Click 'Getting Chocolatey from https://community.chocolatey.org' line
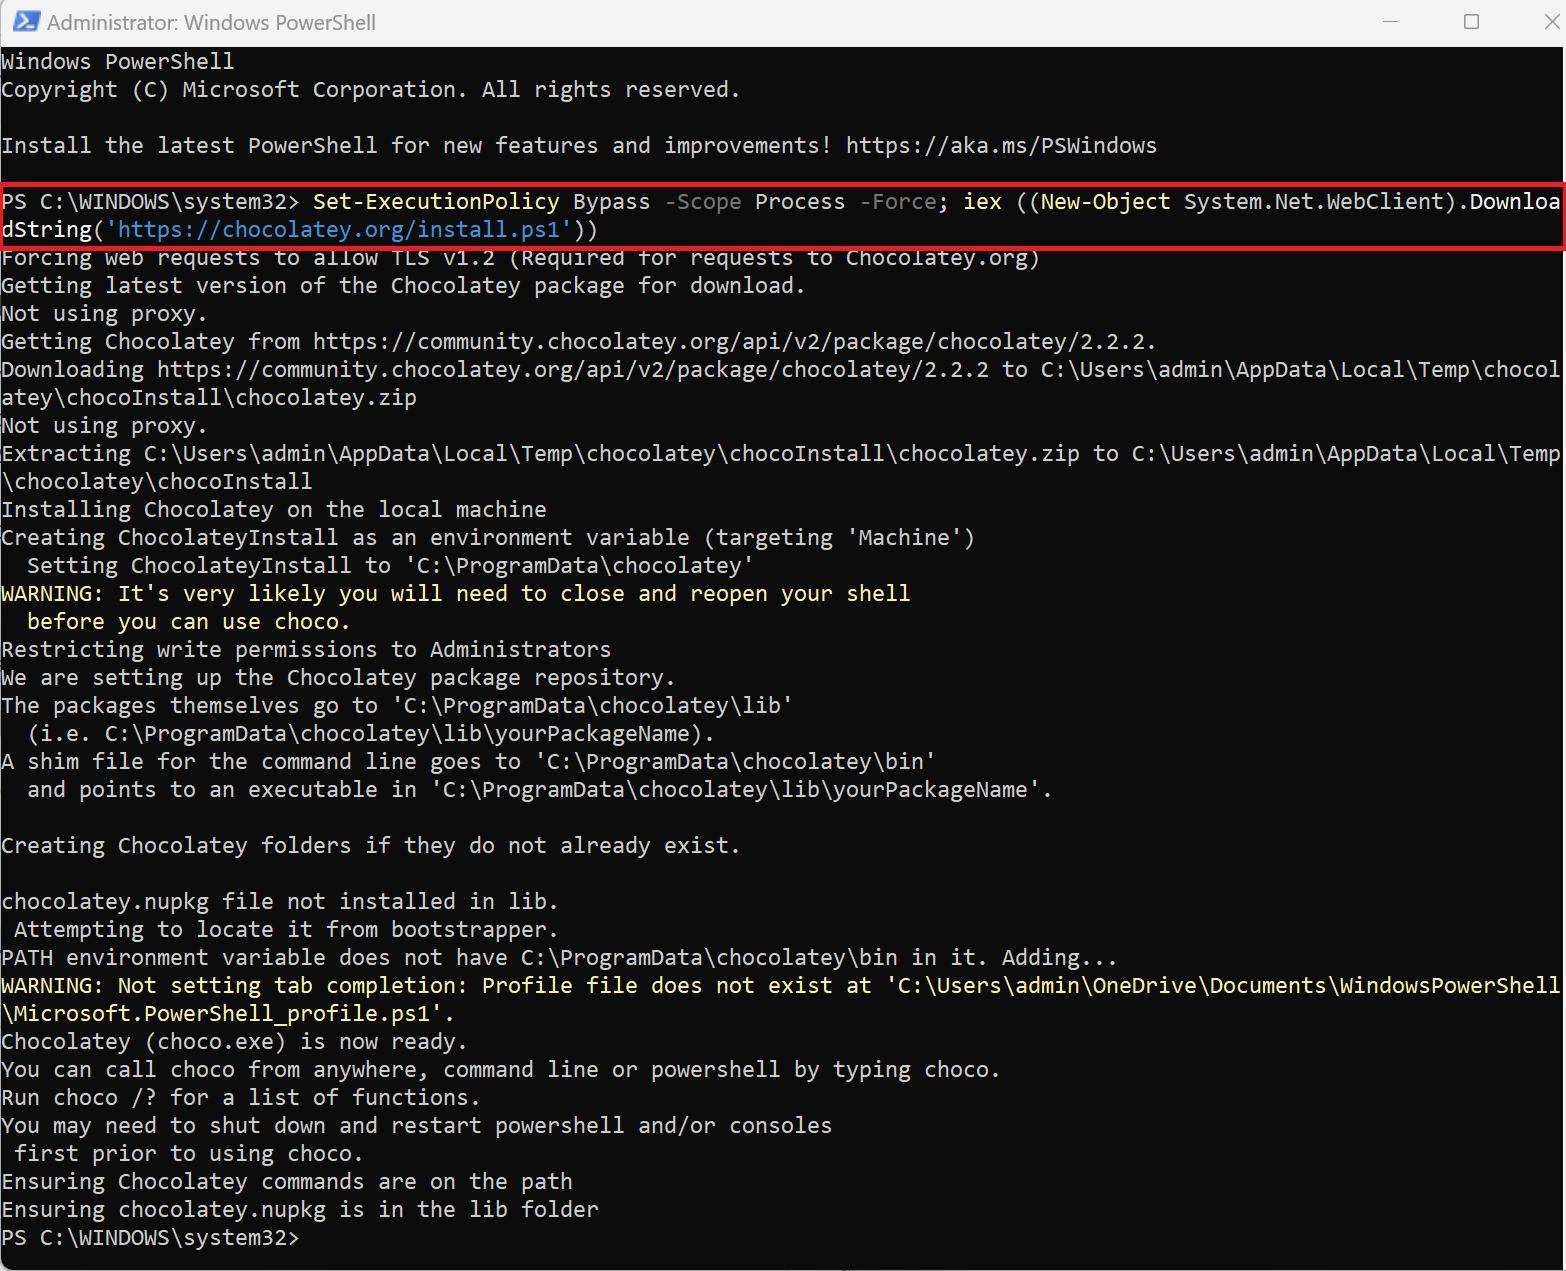 coord(579,342)
